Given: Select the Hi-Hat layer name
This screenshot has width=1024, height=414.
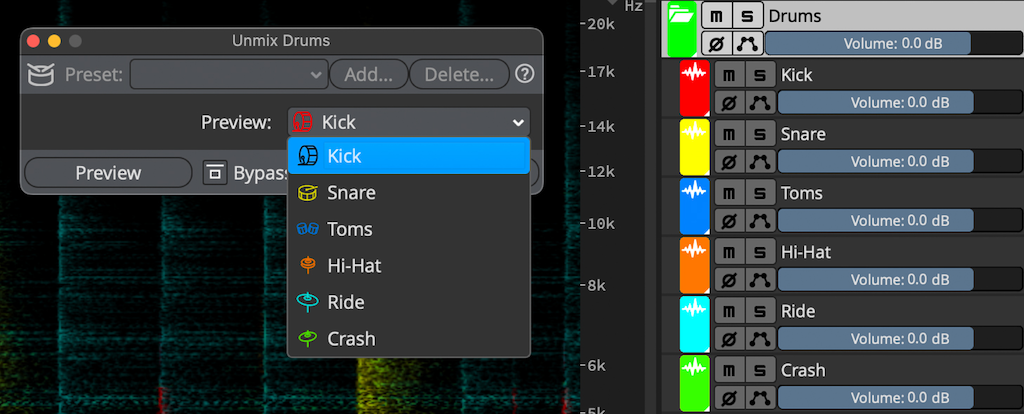Looking at the screenshot, I should (806, 252).
